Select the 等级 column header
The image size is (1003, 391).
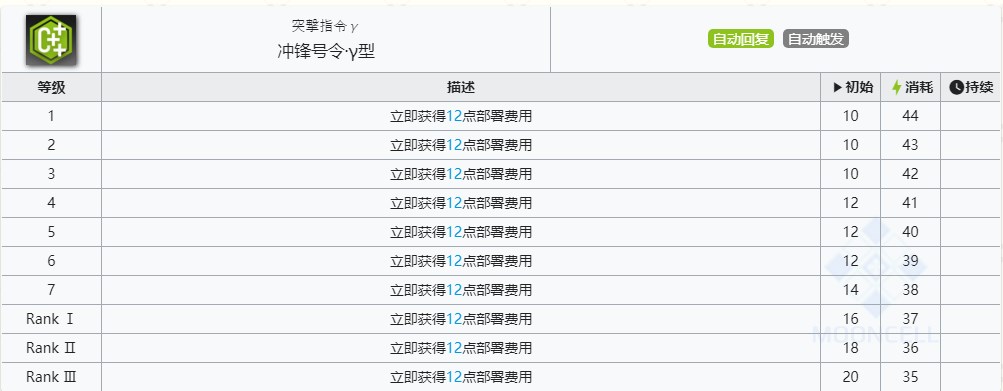51,88
